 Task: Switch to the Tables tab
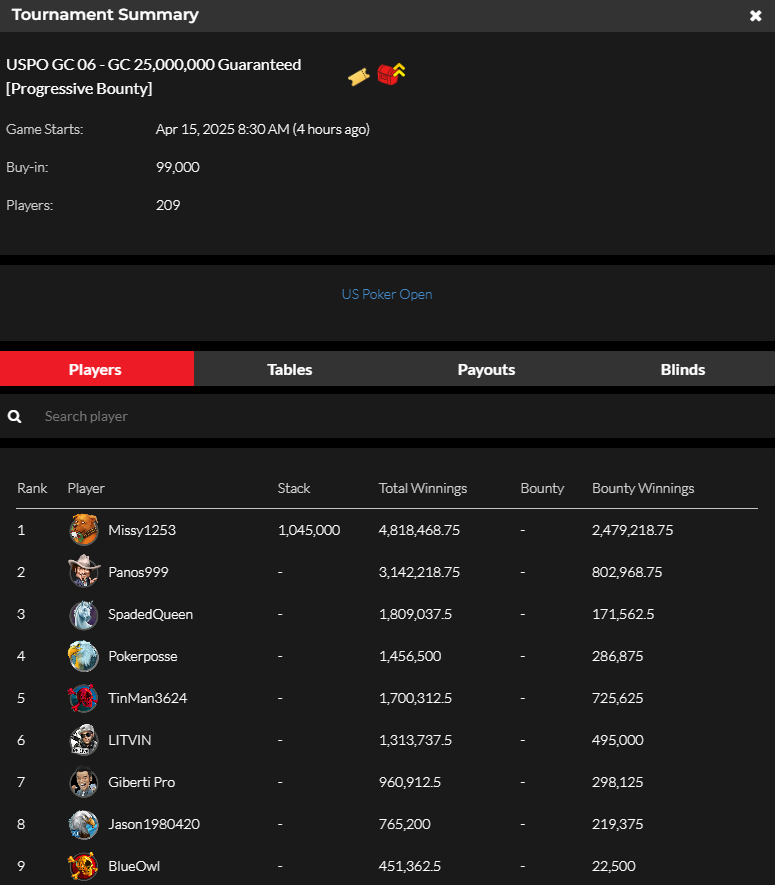[290, 369]
